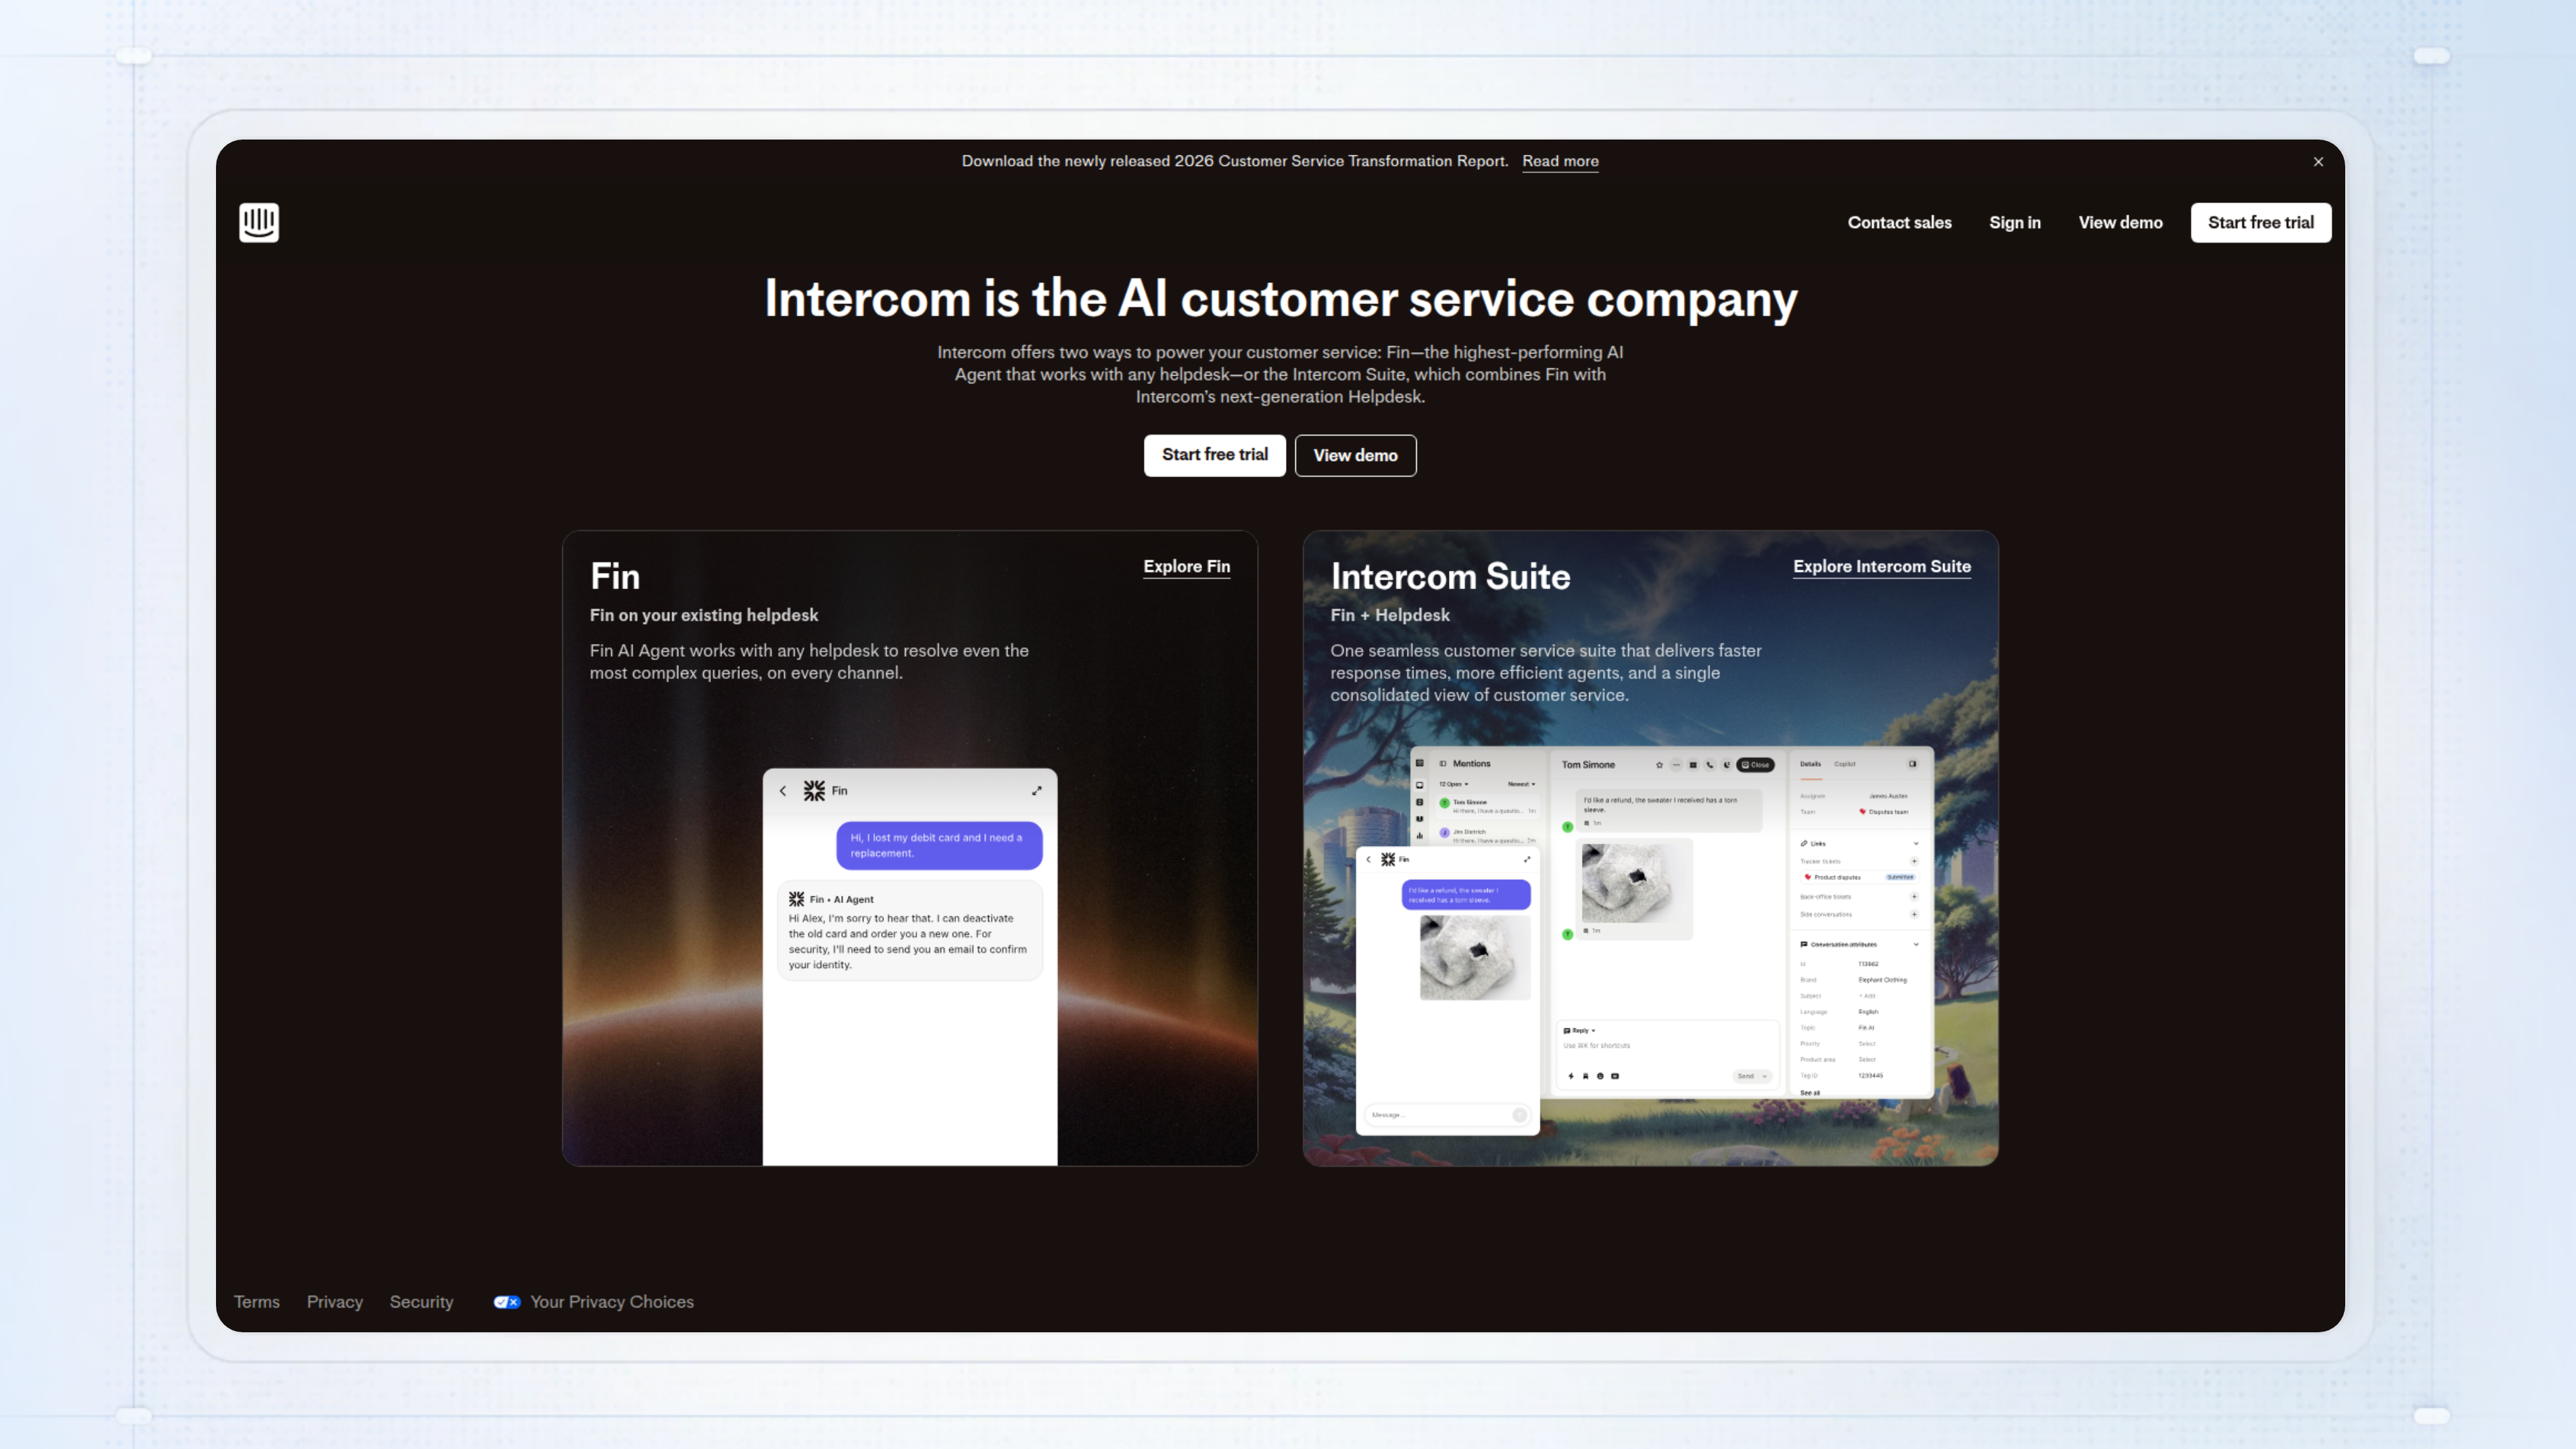Expand the Fin chat widget window
This screenshot has height=1449, width=2576.
pos(1037,791)
